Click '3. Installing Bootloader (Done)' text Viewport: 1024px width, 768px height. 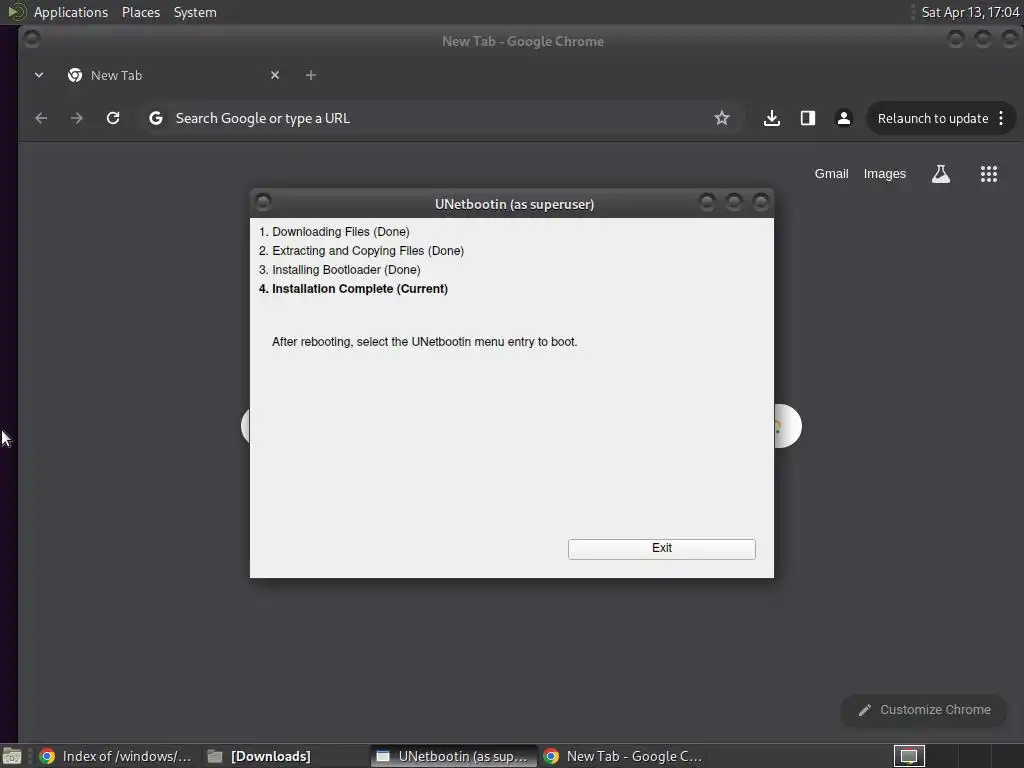pos(340,270)
